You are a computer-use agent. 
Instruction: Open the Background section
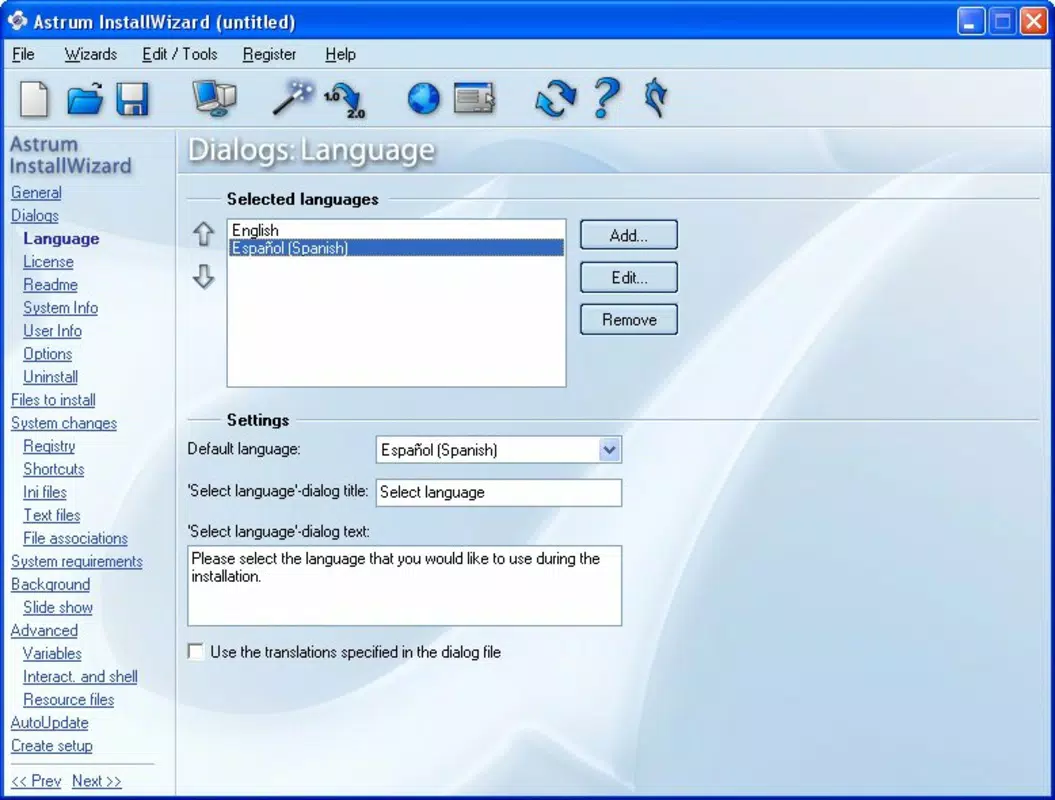click(x=50, y=584)
